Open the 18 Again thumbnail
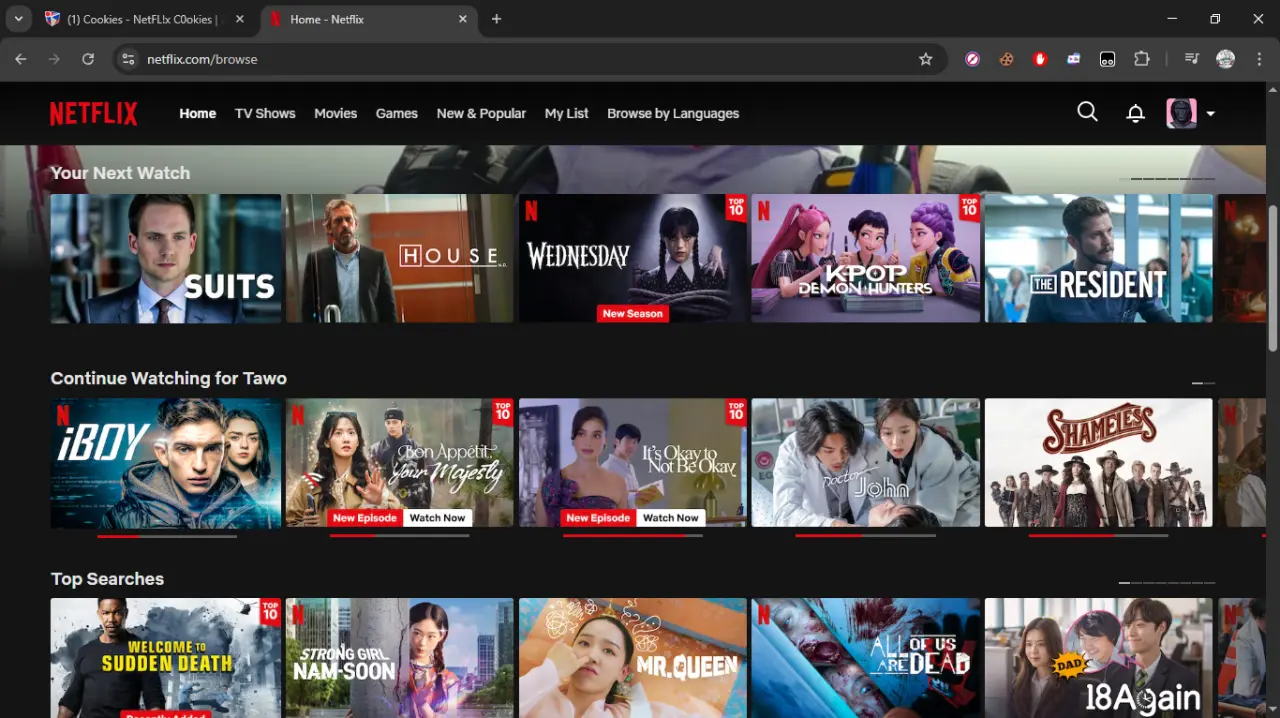This screenshot has height=718, width=1280. 1099,658
